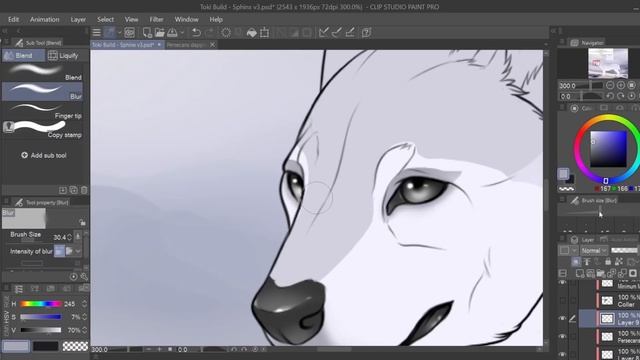Toggle Lock layer icon
Screen dimensions: 640x360
(608, 262)
